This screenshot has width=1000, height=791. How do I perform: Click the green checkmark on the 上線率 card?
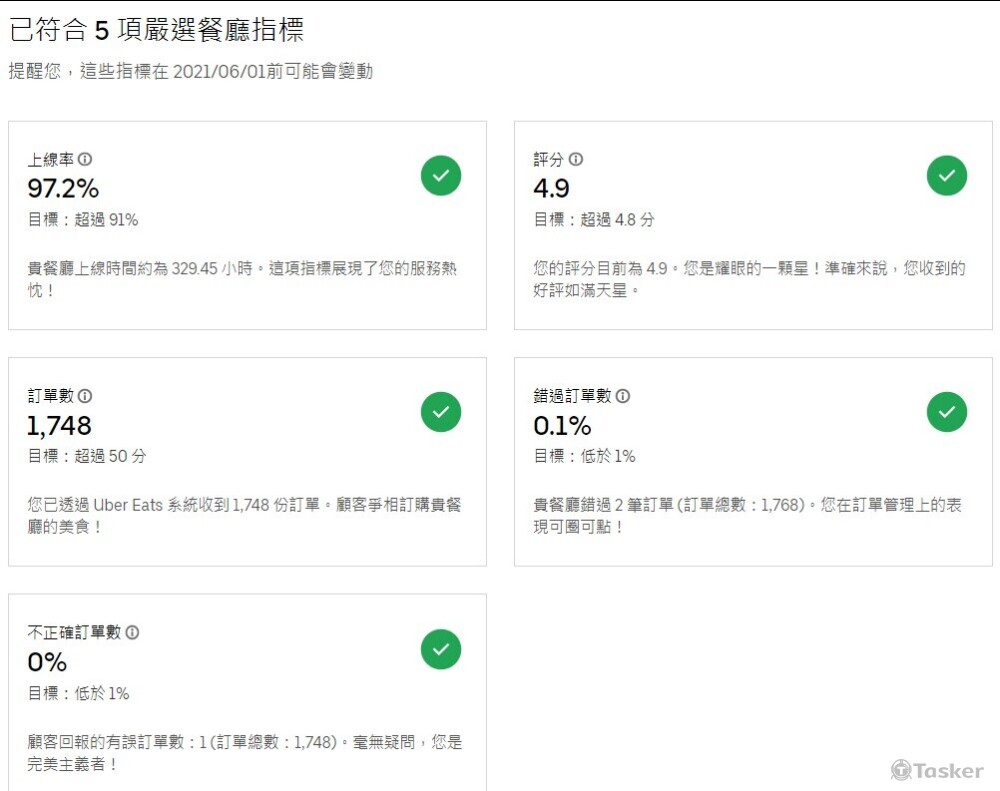tap(441, 175)
